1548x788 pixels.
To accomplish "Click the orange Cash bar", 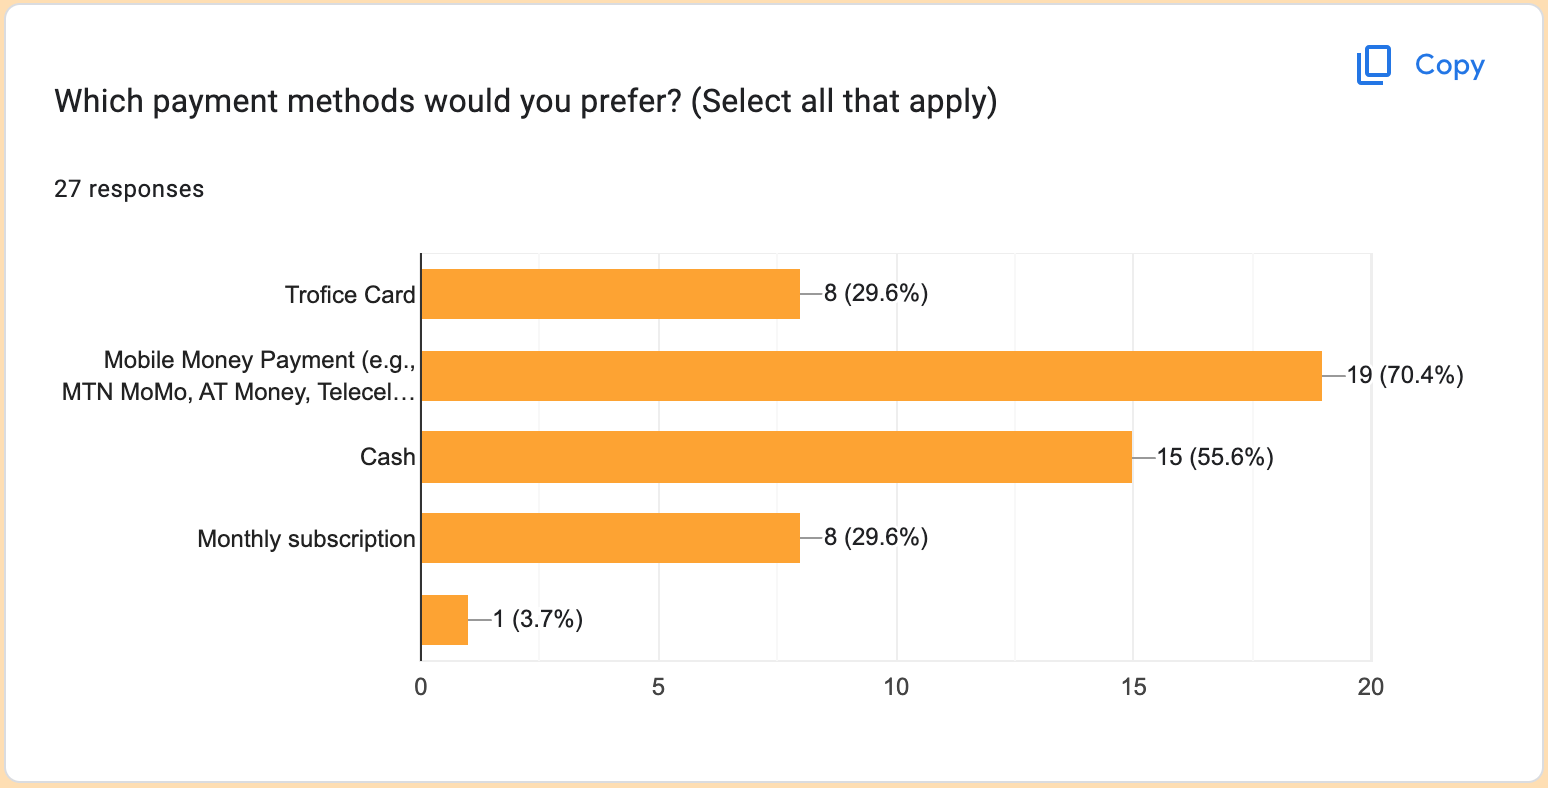I will pyautogui.click(x=776, y=457).
